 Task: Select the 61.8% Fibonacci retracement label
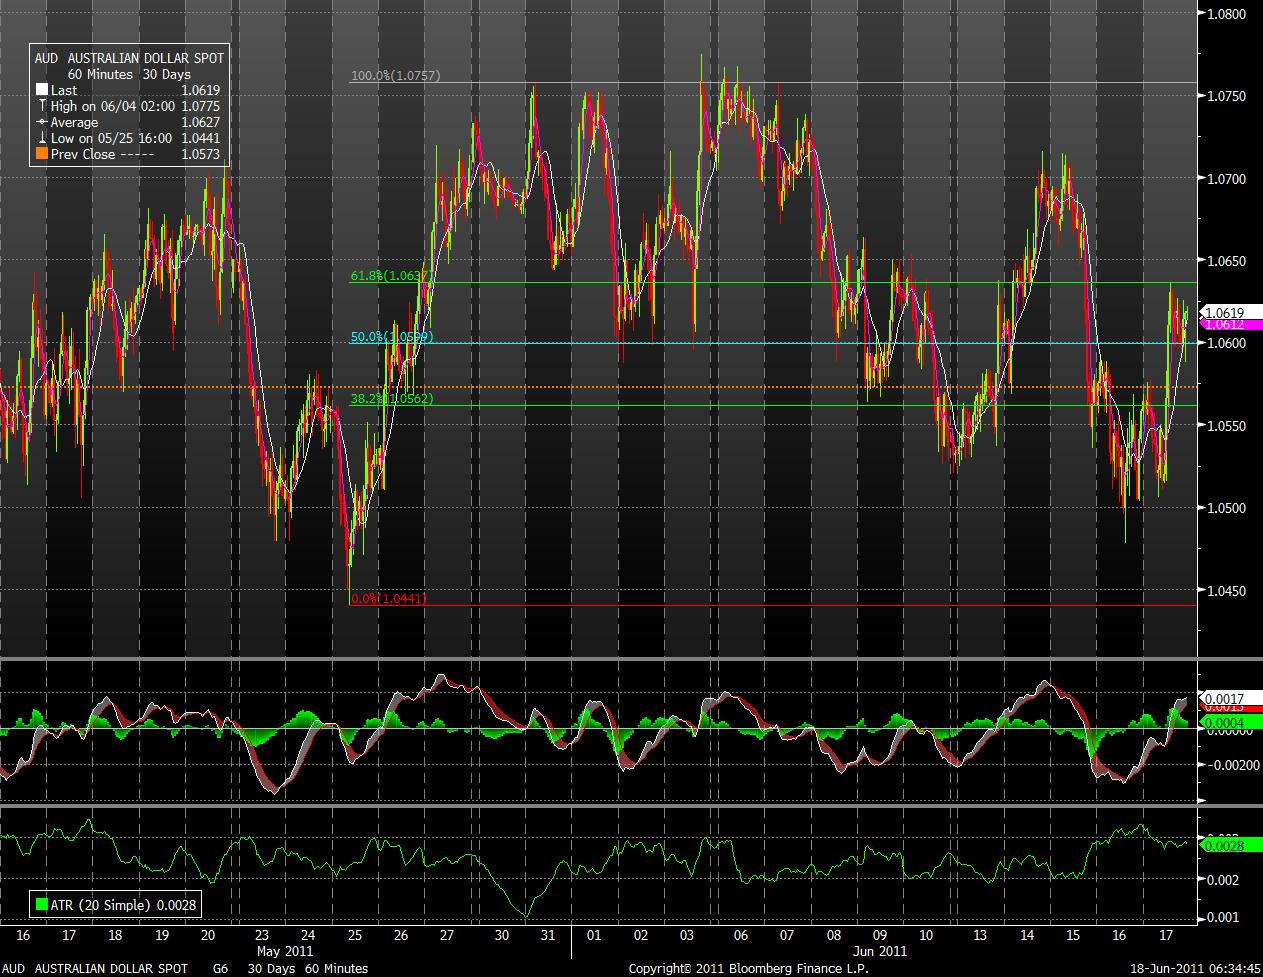pos(390,276)
